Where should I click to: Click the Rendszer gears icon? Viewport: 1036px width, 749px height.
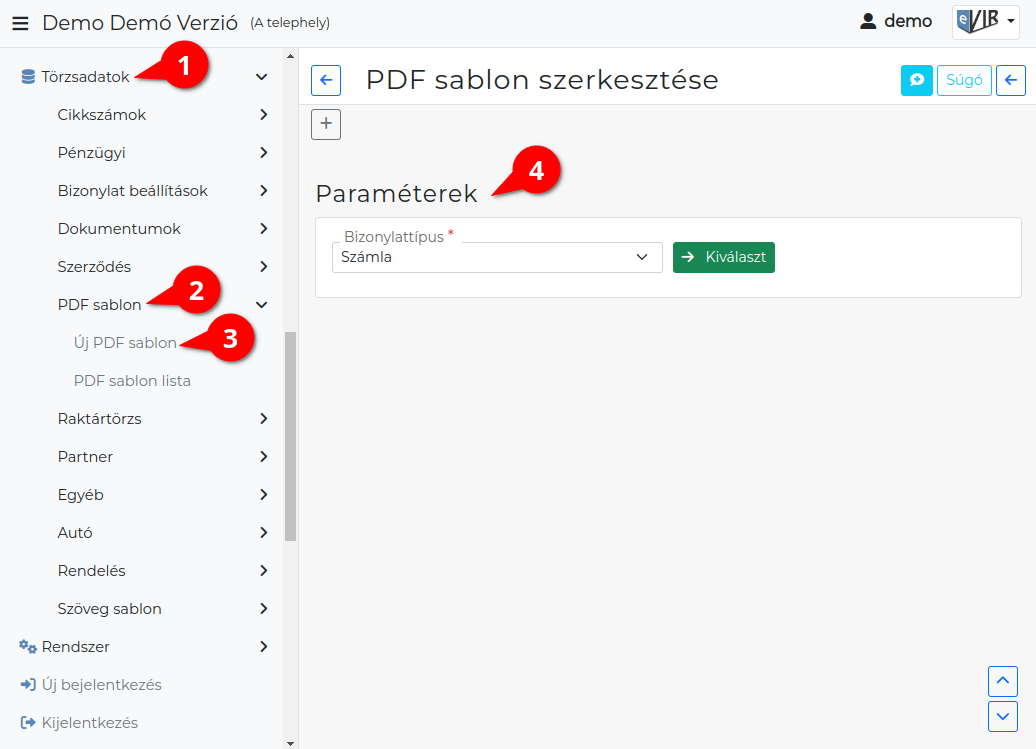click(28, 647)
